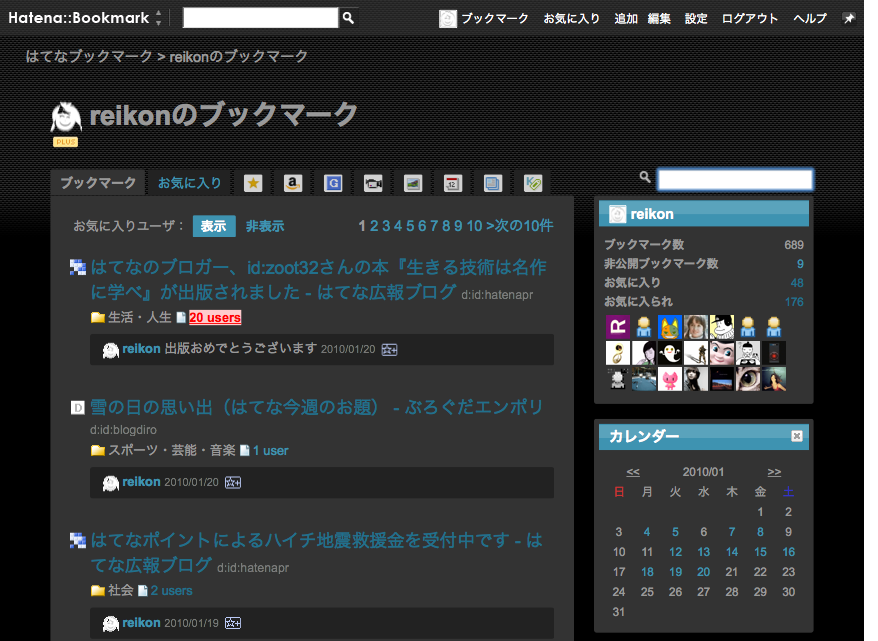
Task: Click the orange cat on blue avatar
Action: click(x=670, y=327)
